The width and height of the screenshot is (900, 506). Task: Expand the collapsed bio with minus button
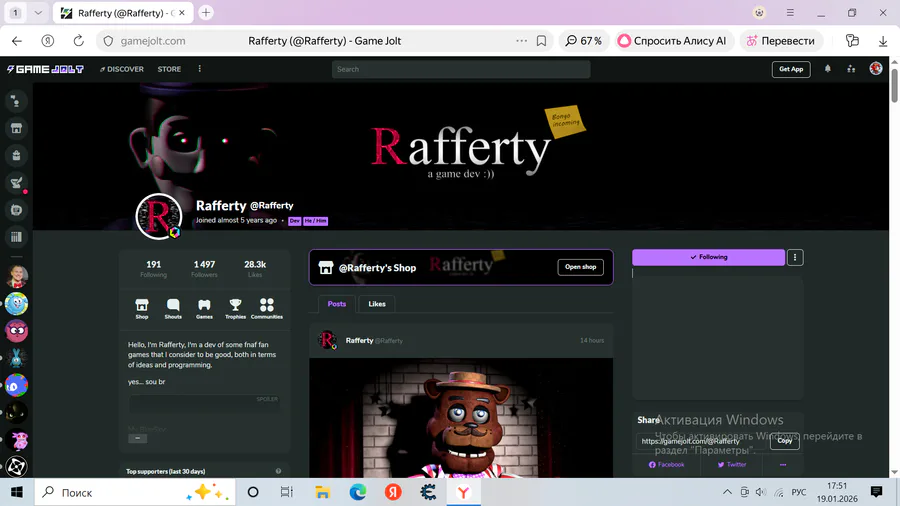point(137,438)
